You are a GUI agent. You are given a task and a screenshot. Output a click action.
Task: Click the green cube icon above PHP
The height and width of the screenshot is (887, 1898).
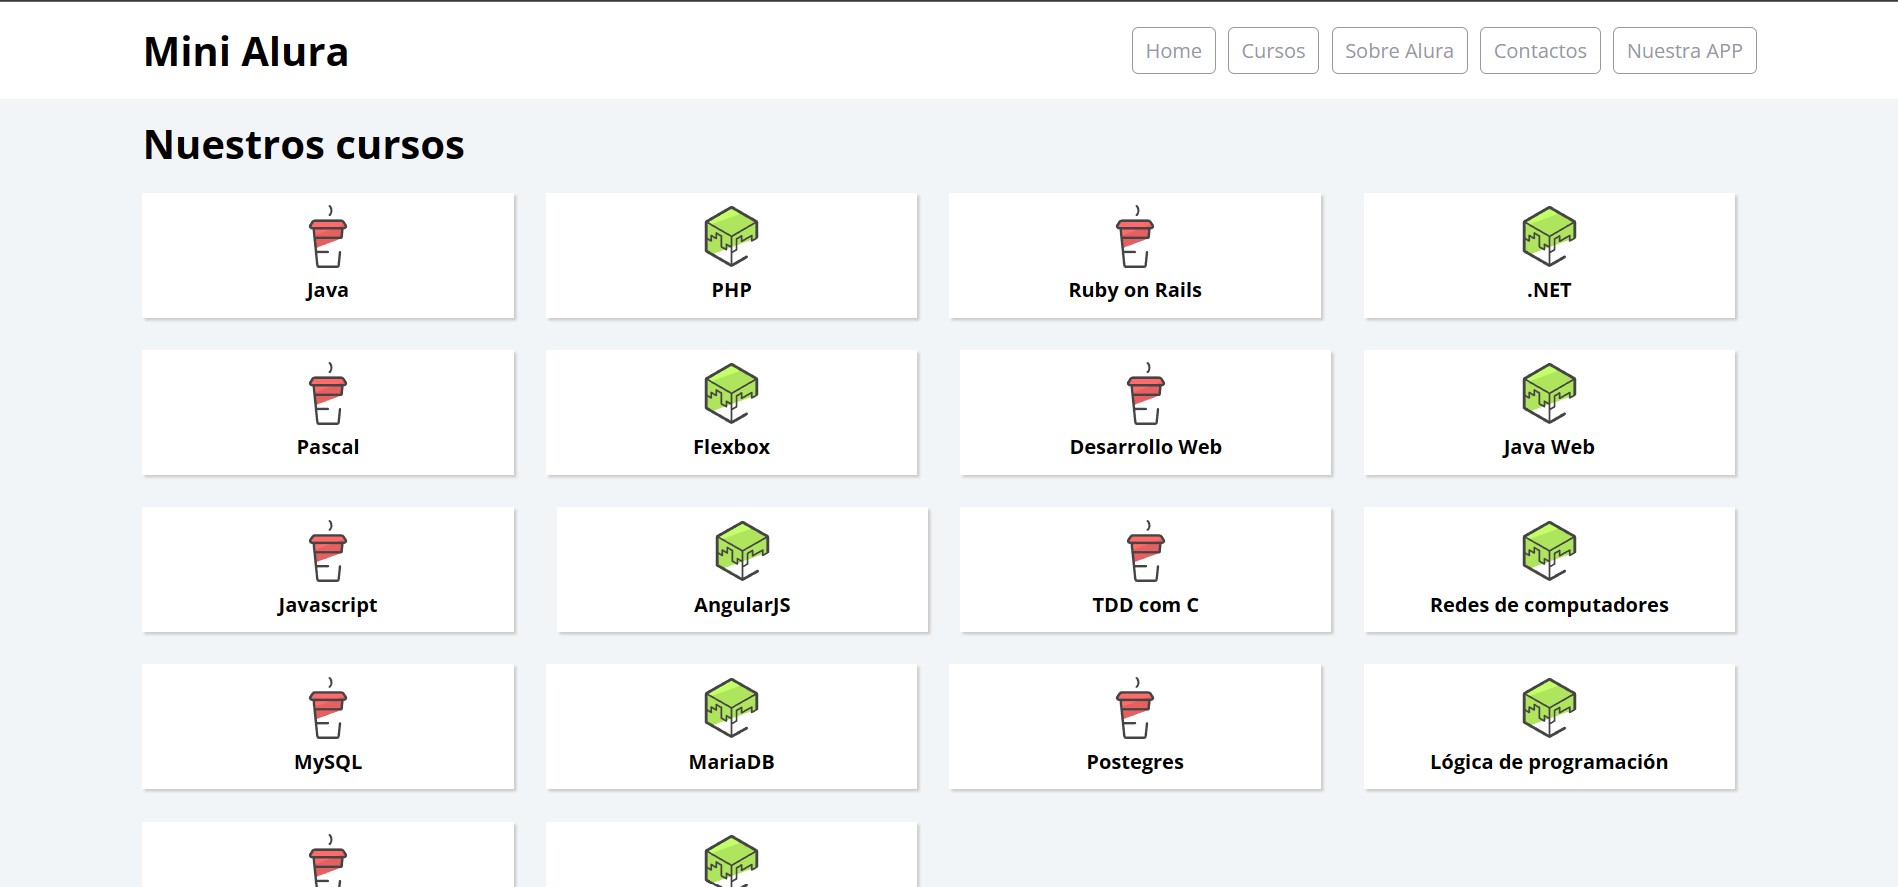731,237
